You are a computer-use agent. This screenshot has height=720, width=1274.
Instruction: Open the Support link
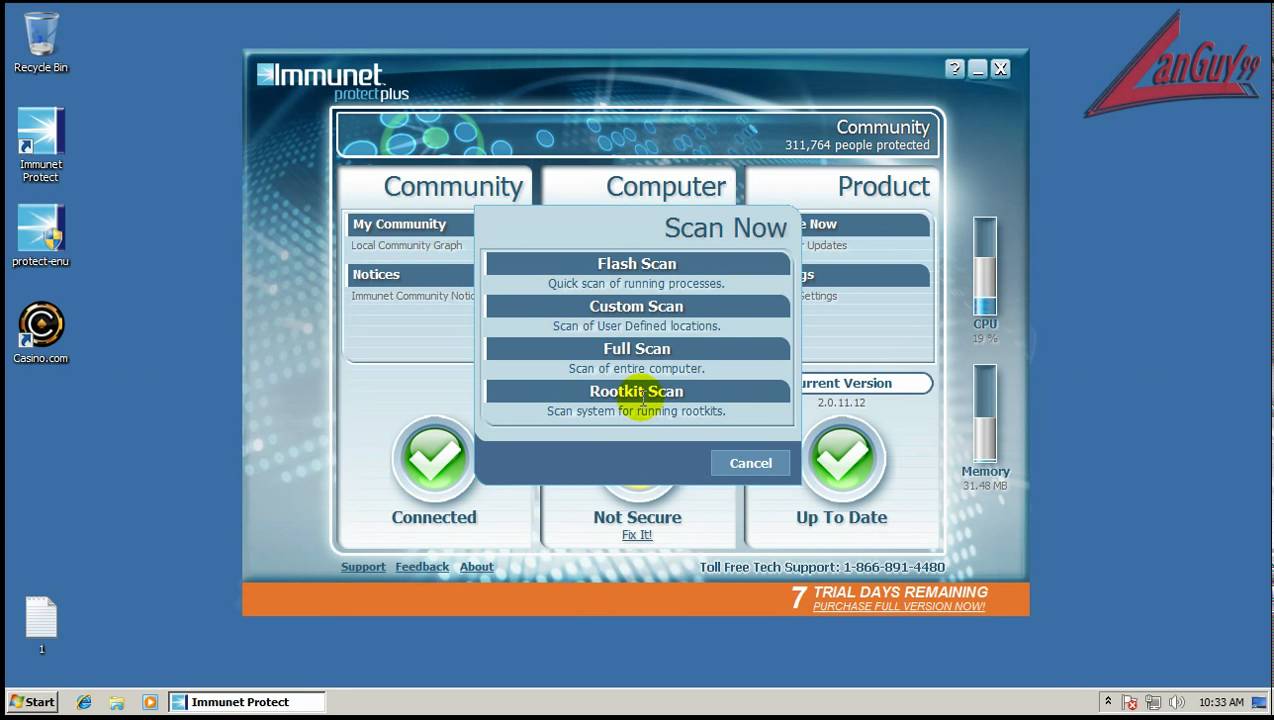[x=363, y=567]
